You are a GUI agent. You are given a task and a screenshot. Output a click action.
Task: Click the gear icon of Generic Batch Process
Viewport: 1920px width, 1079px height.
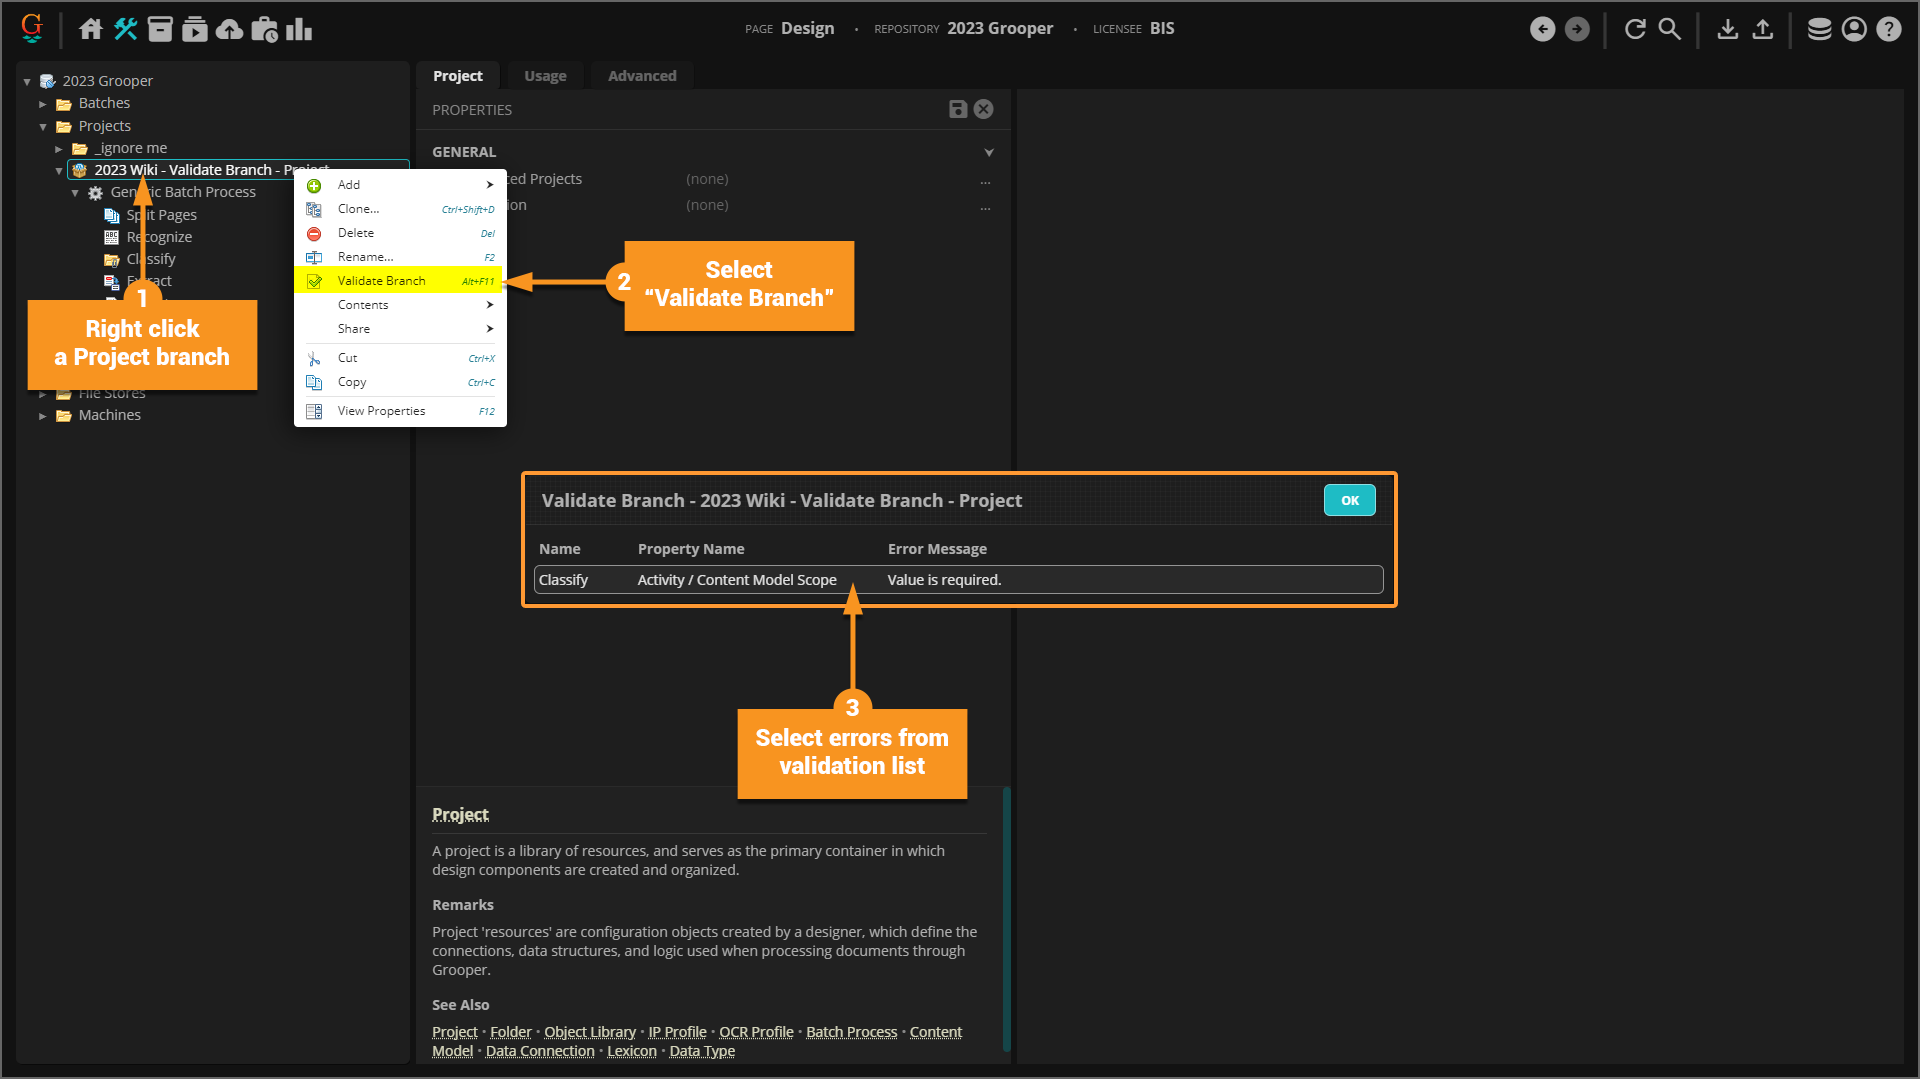[96, 193]
